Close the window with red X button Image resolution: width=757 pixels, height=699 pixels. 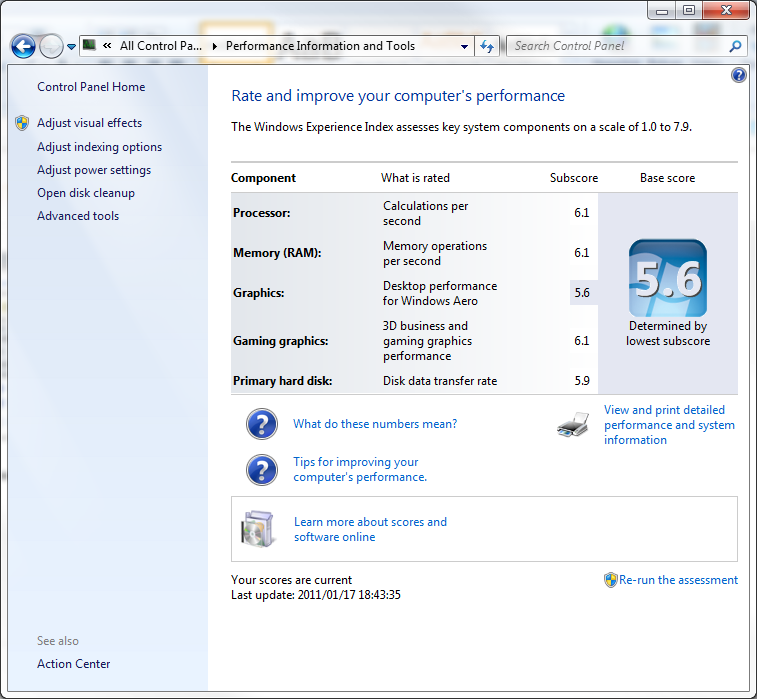pyautogui.click(x=726, y=11)
